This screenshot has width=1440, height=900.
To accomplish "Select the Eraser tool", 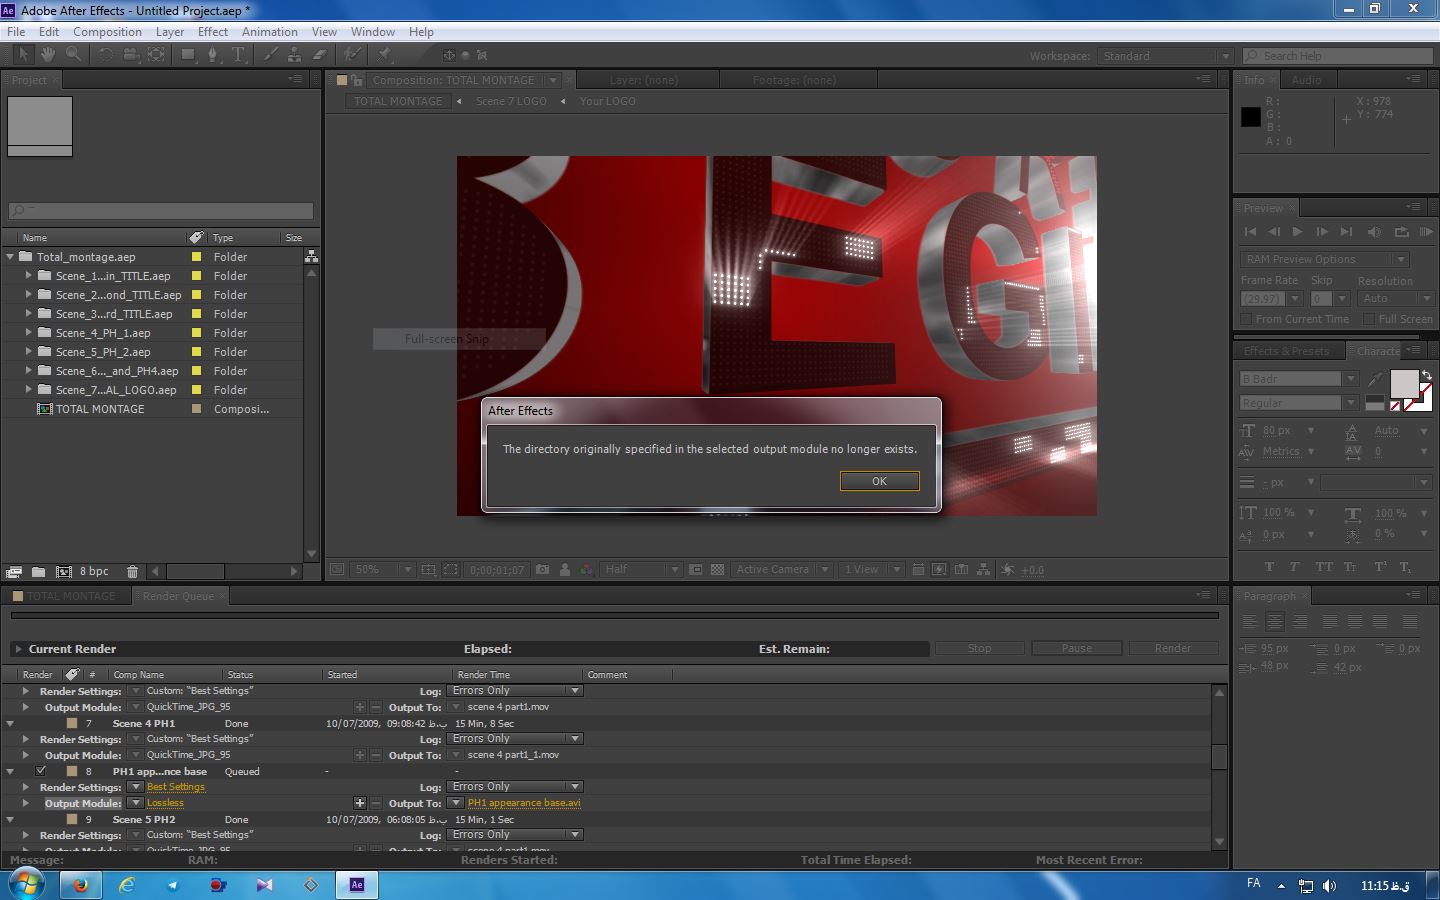I will pyautogui.click(x=320, y=55).
